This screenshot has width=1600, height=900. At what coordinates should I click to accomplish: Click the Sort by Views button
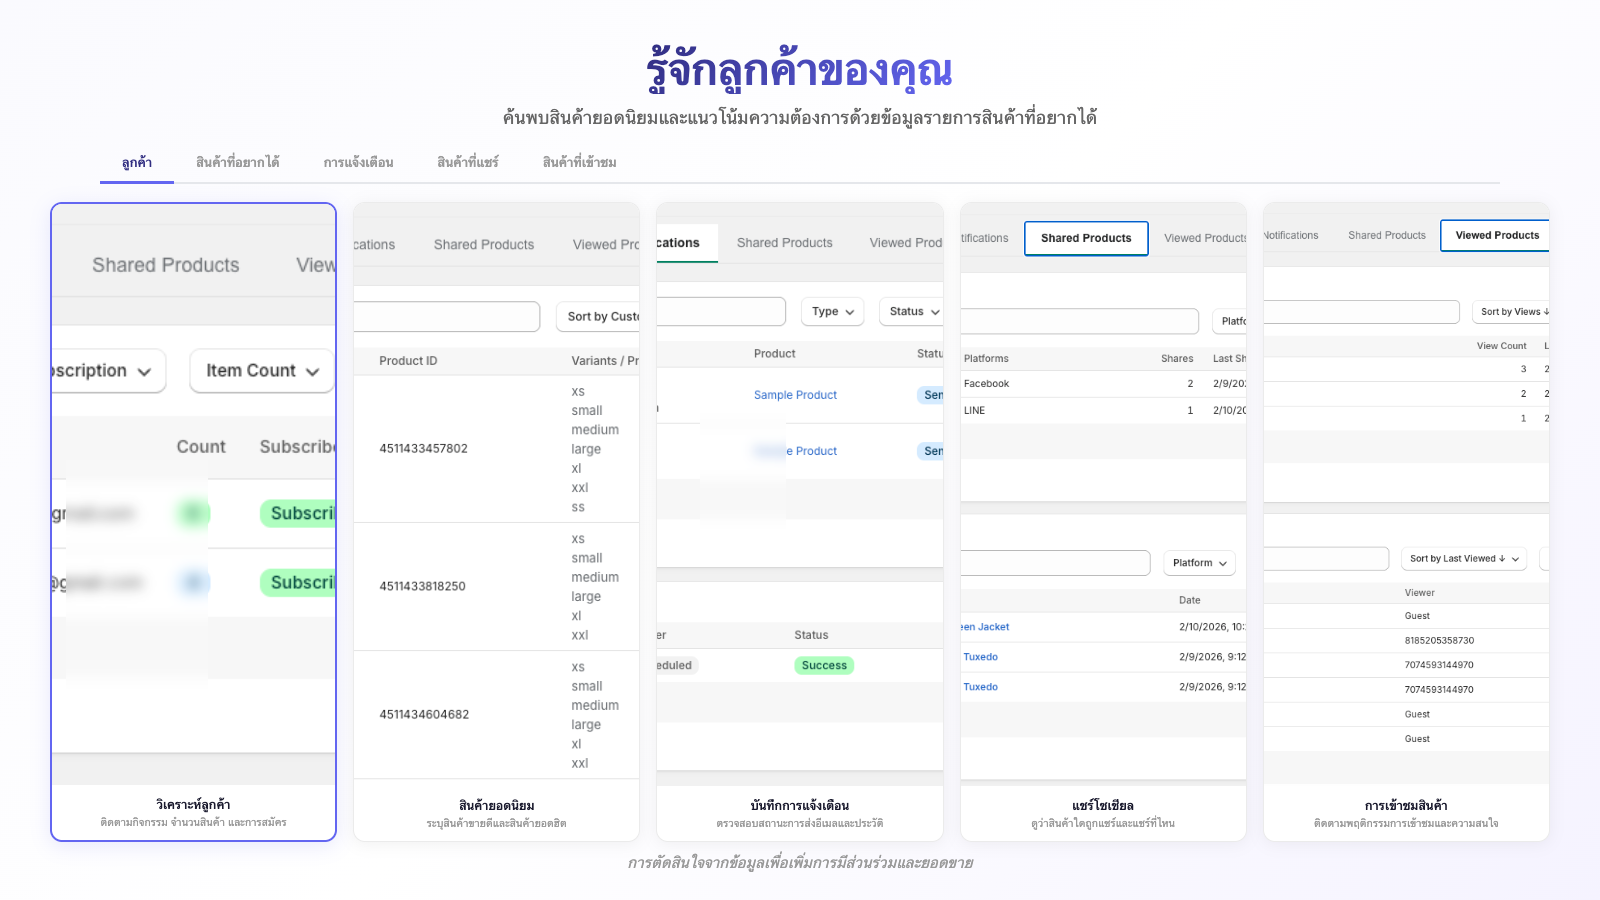click(1512, 312)
